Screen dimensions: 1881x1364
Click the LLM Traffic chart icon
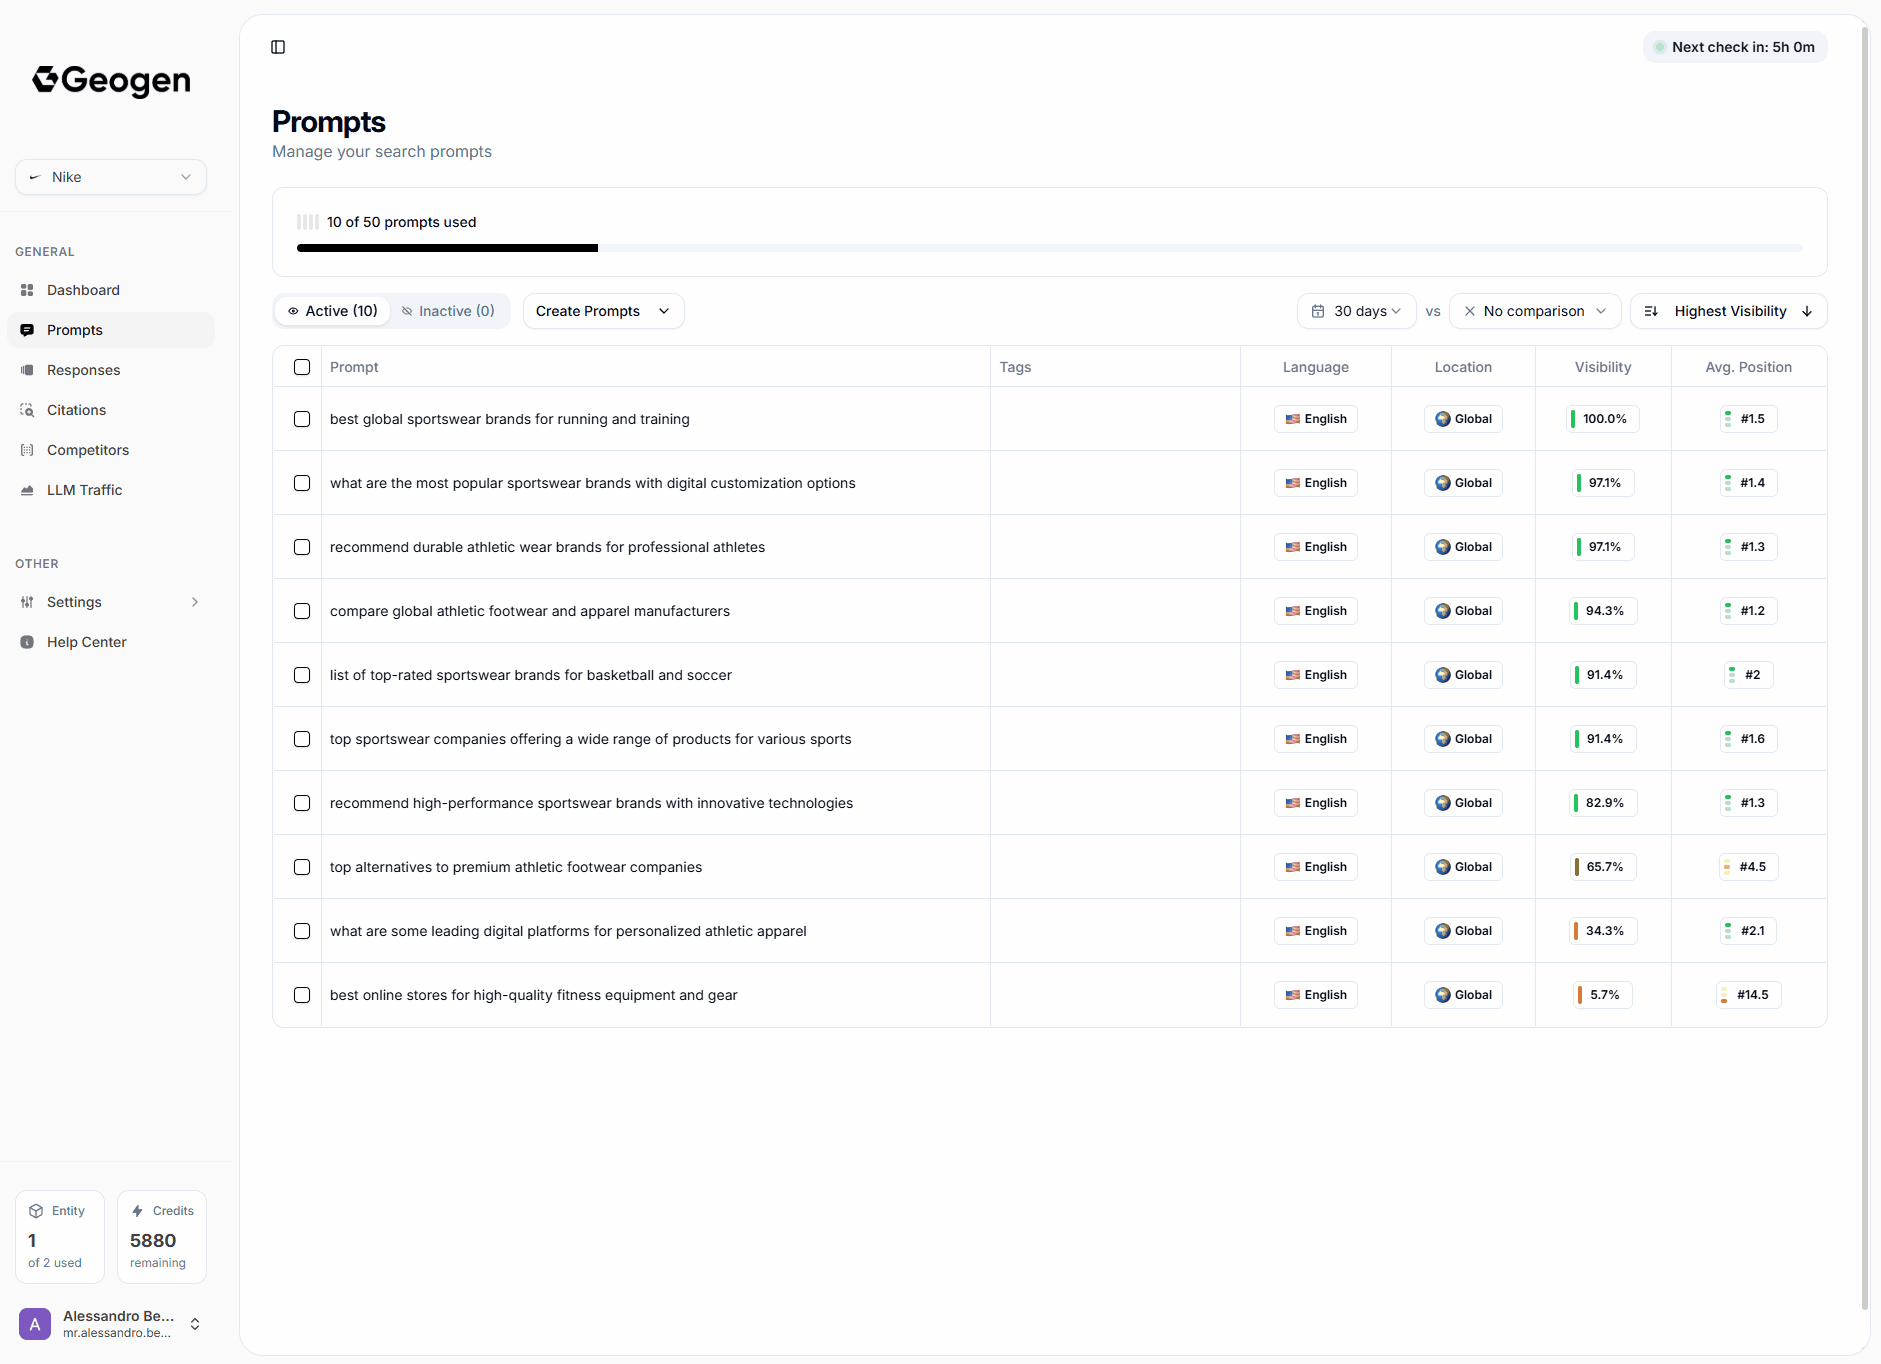[x=27, y=490]
